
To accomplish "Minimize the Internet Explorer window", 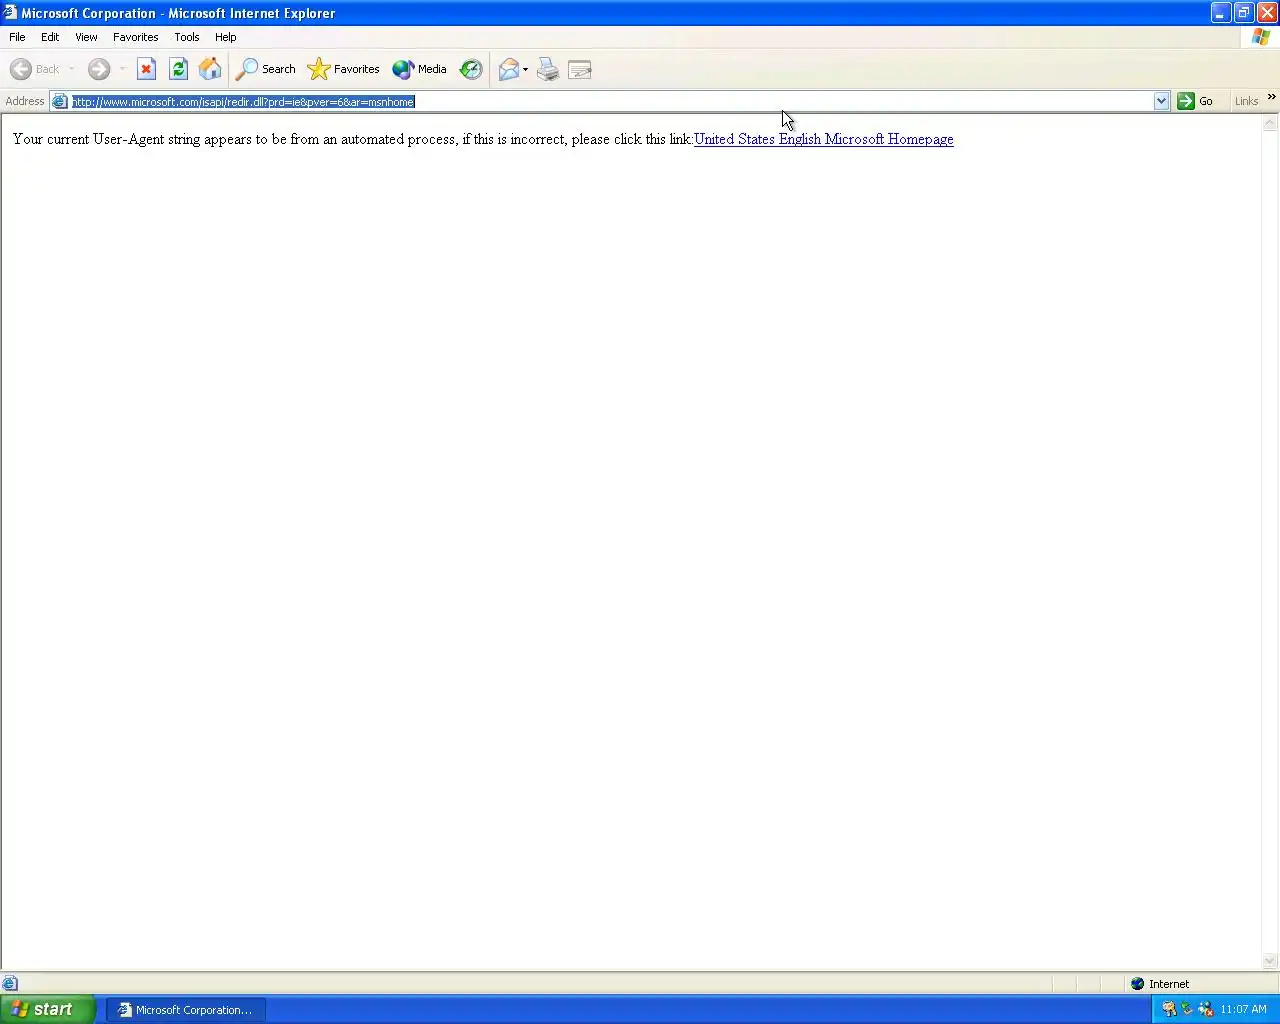I will 1221,13.
